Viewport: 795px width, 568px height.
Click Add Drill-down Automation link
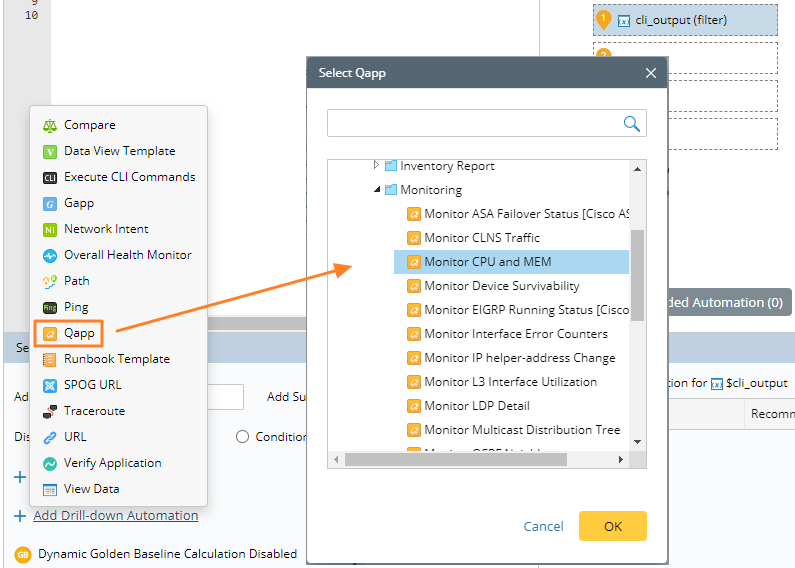point(115,516)
